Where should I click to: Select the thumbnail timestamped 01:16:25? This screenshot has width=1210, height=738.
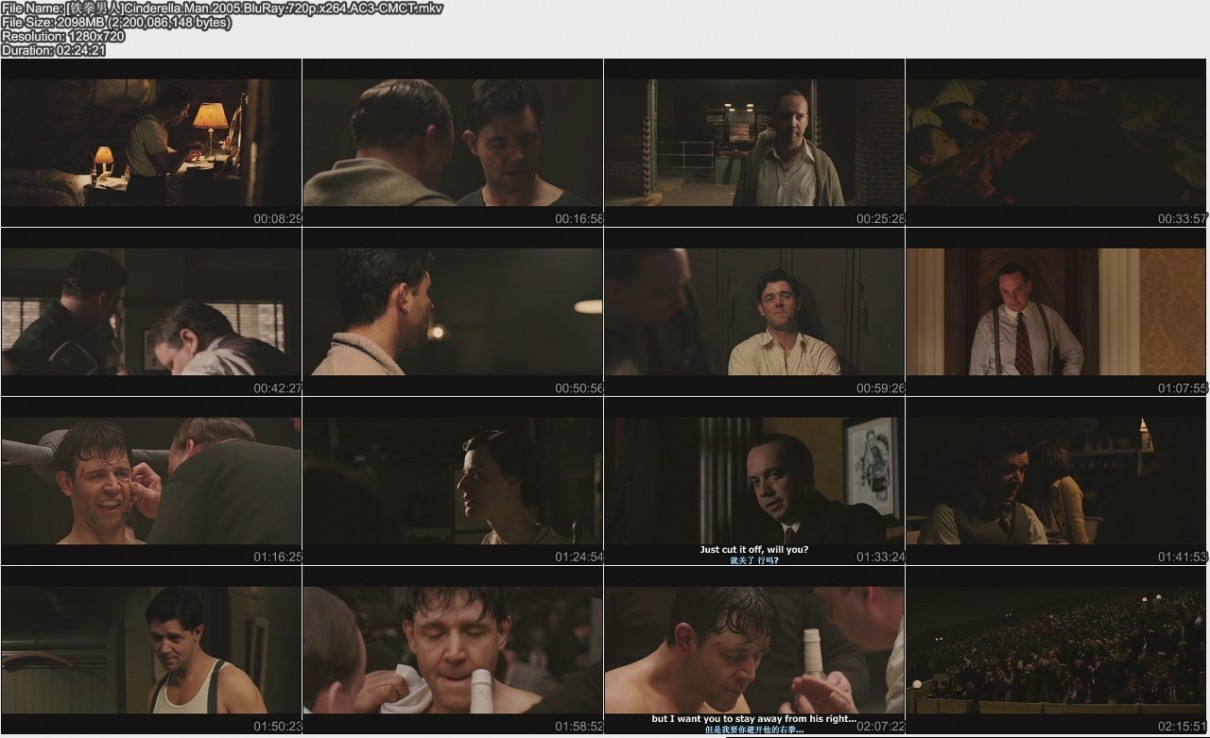tap(151, 481)
